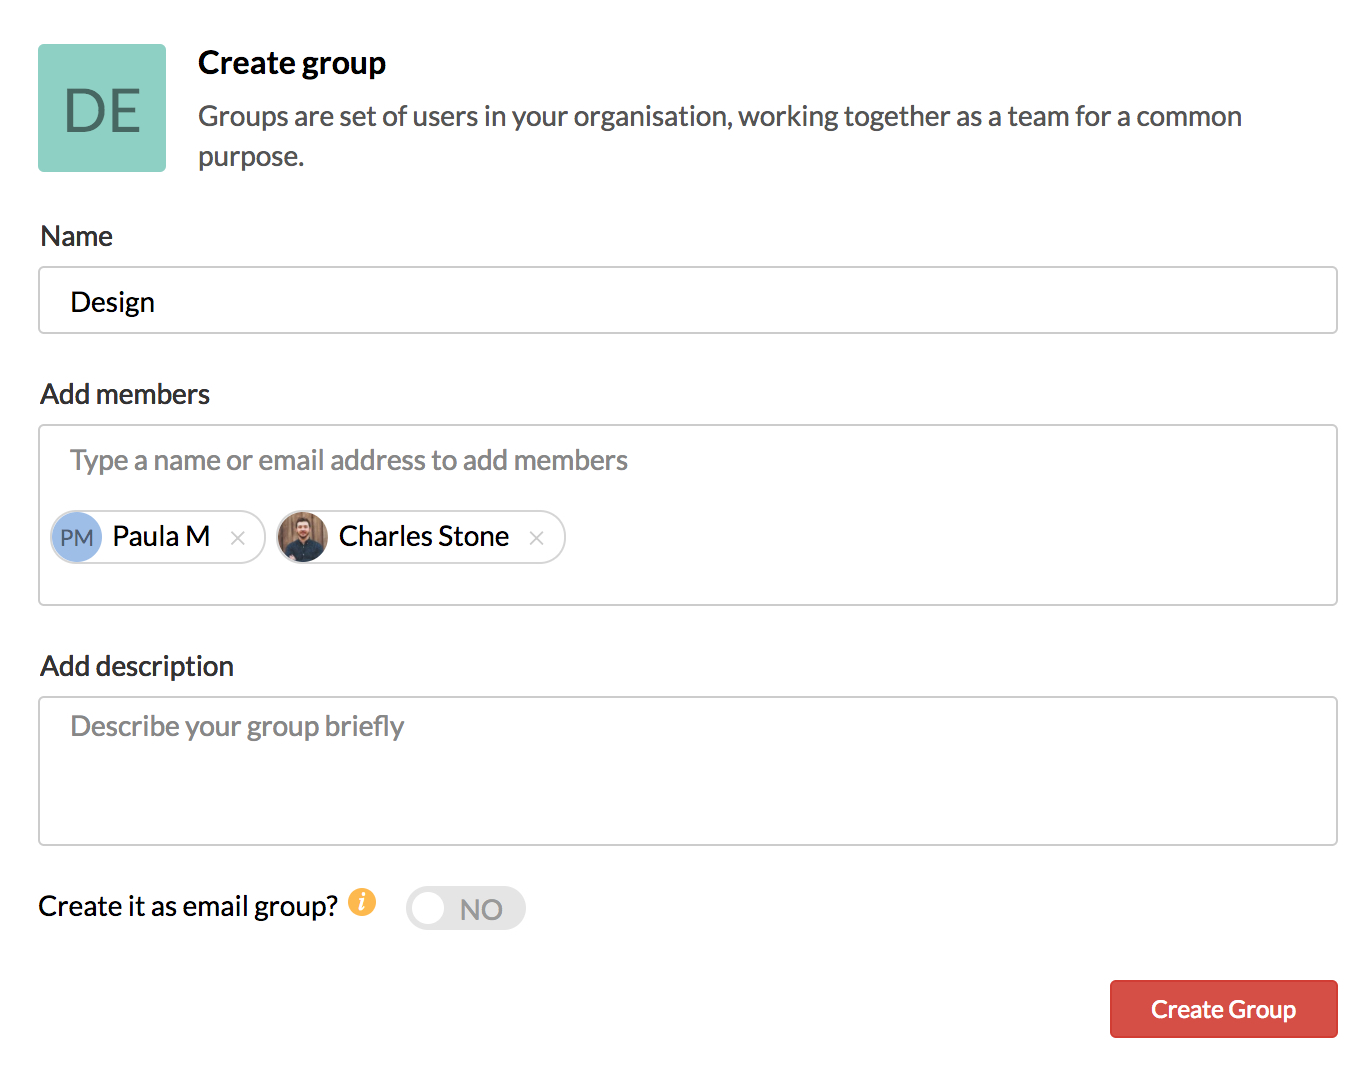
Task: Click the Create Group button
Action: pyautogui.click(x=1223, y=1009)
